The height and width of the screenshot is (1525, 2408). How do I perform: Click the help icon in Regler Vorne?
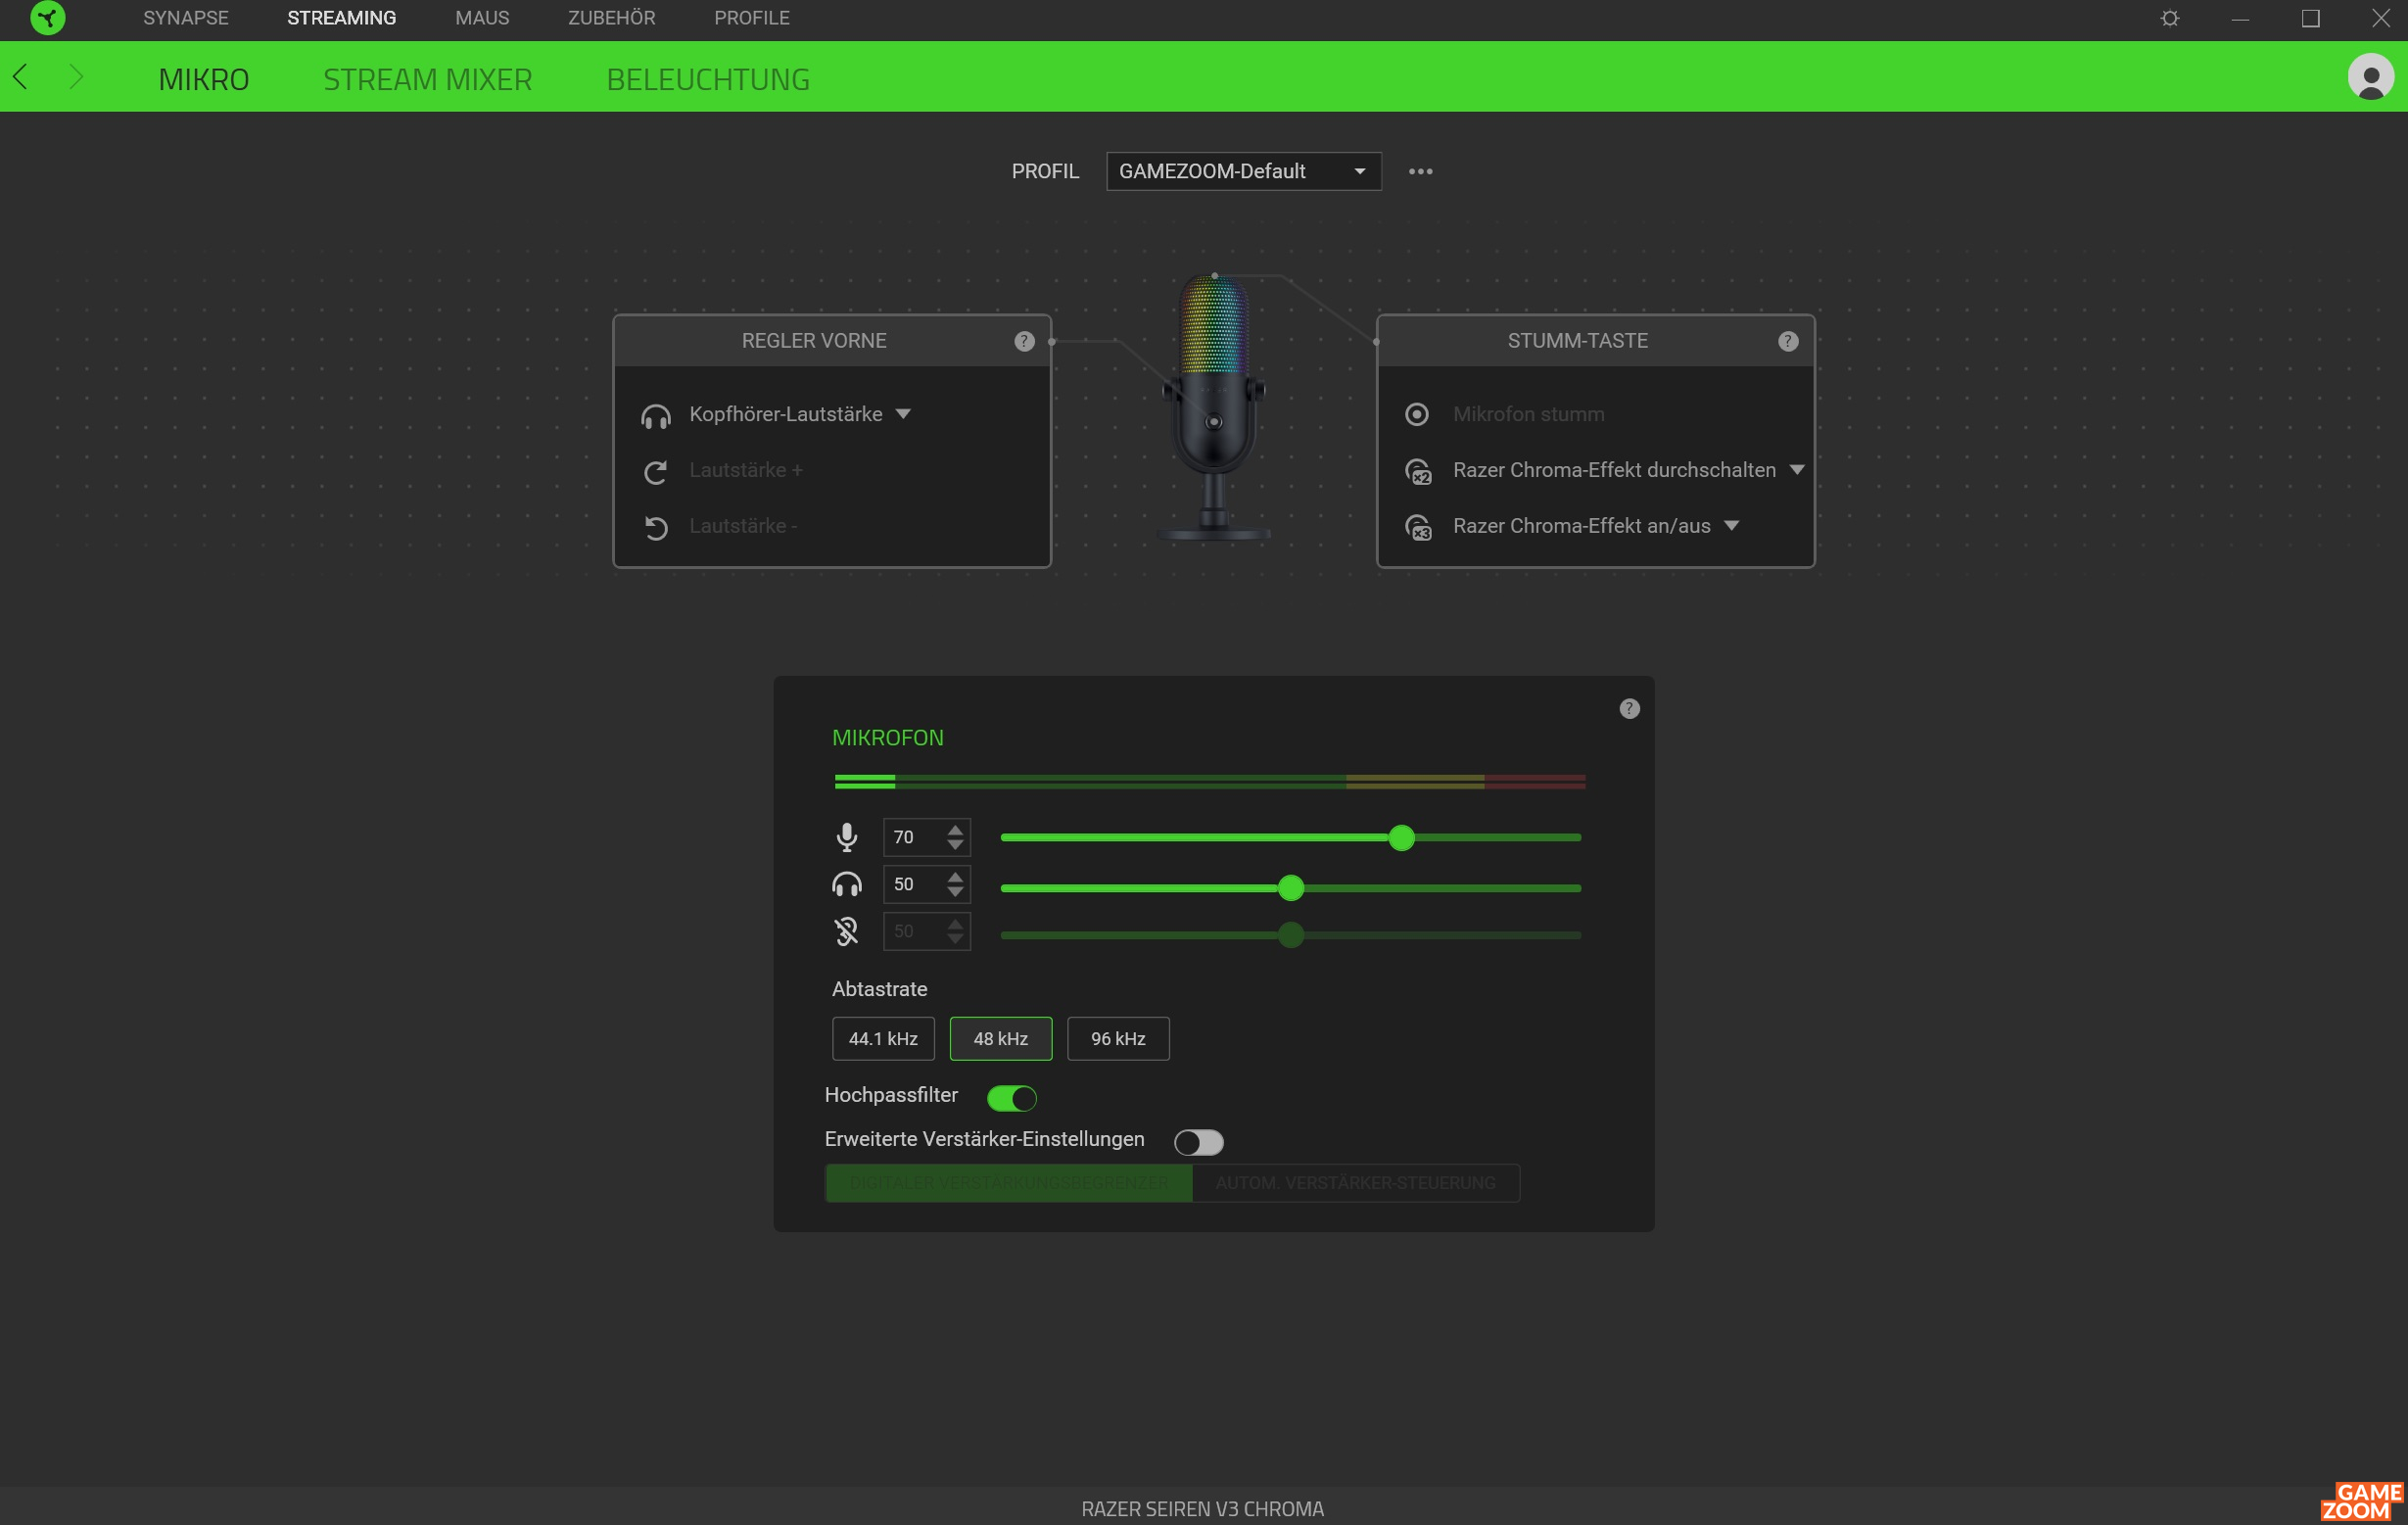click(x=1024, y=341)
